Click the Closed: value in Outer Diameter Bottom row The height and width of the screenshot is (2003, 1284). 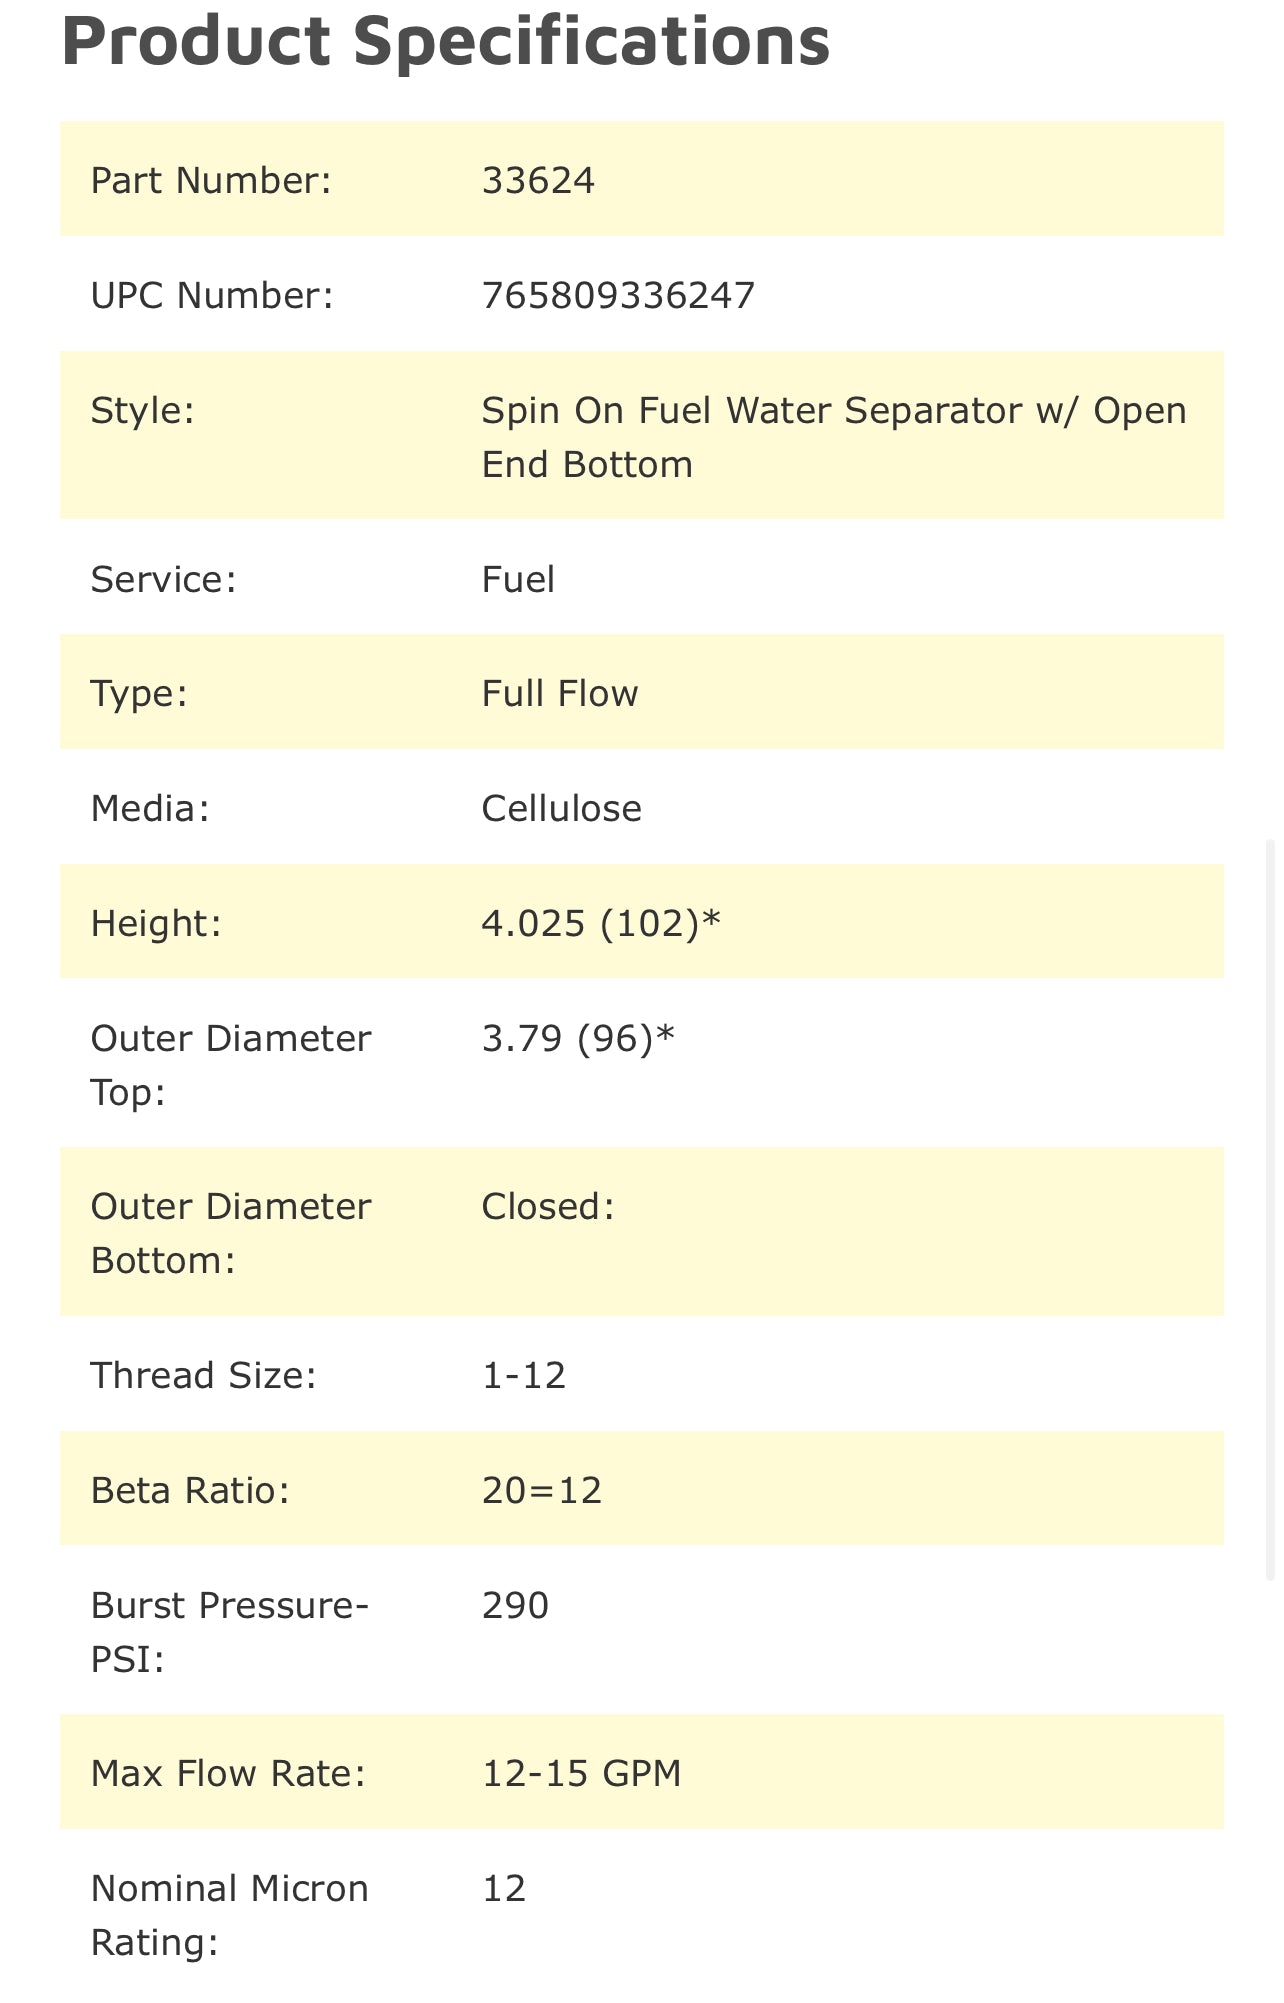click(548, 1207)
